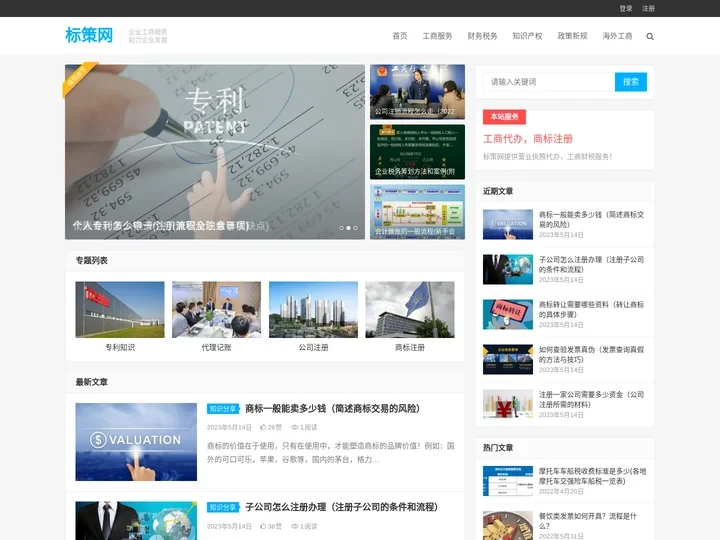Open 专利知识 topic image

click(x=120, y=309)
